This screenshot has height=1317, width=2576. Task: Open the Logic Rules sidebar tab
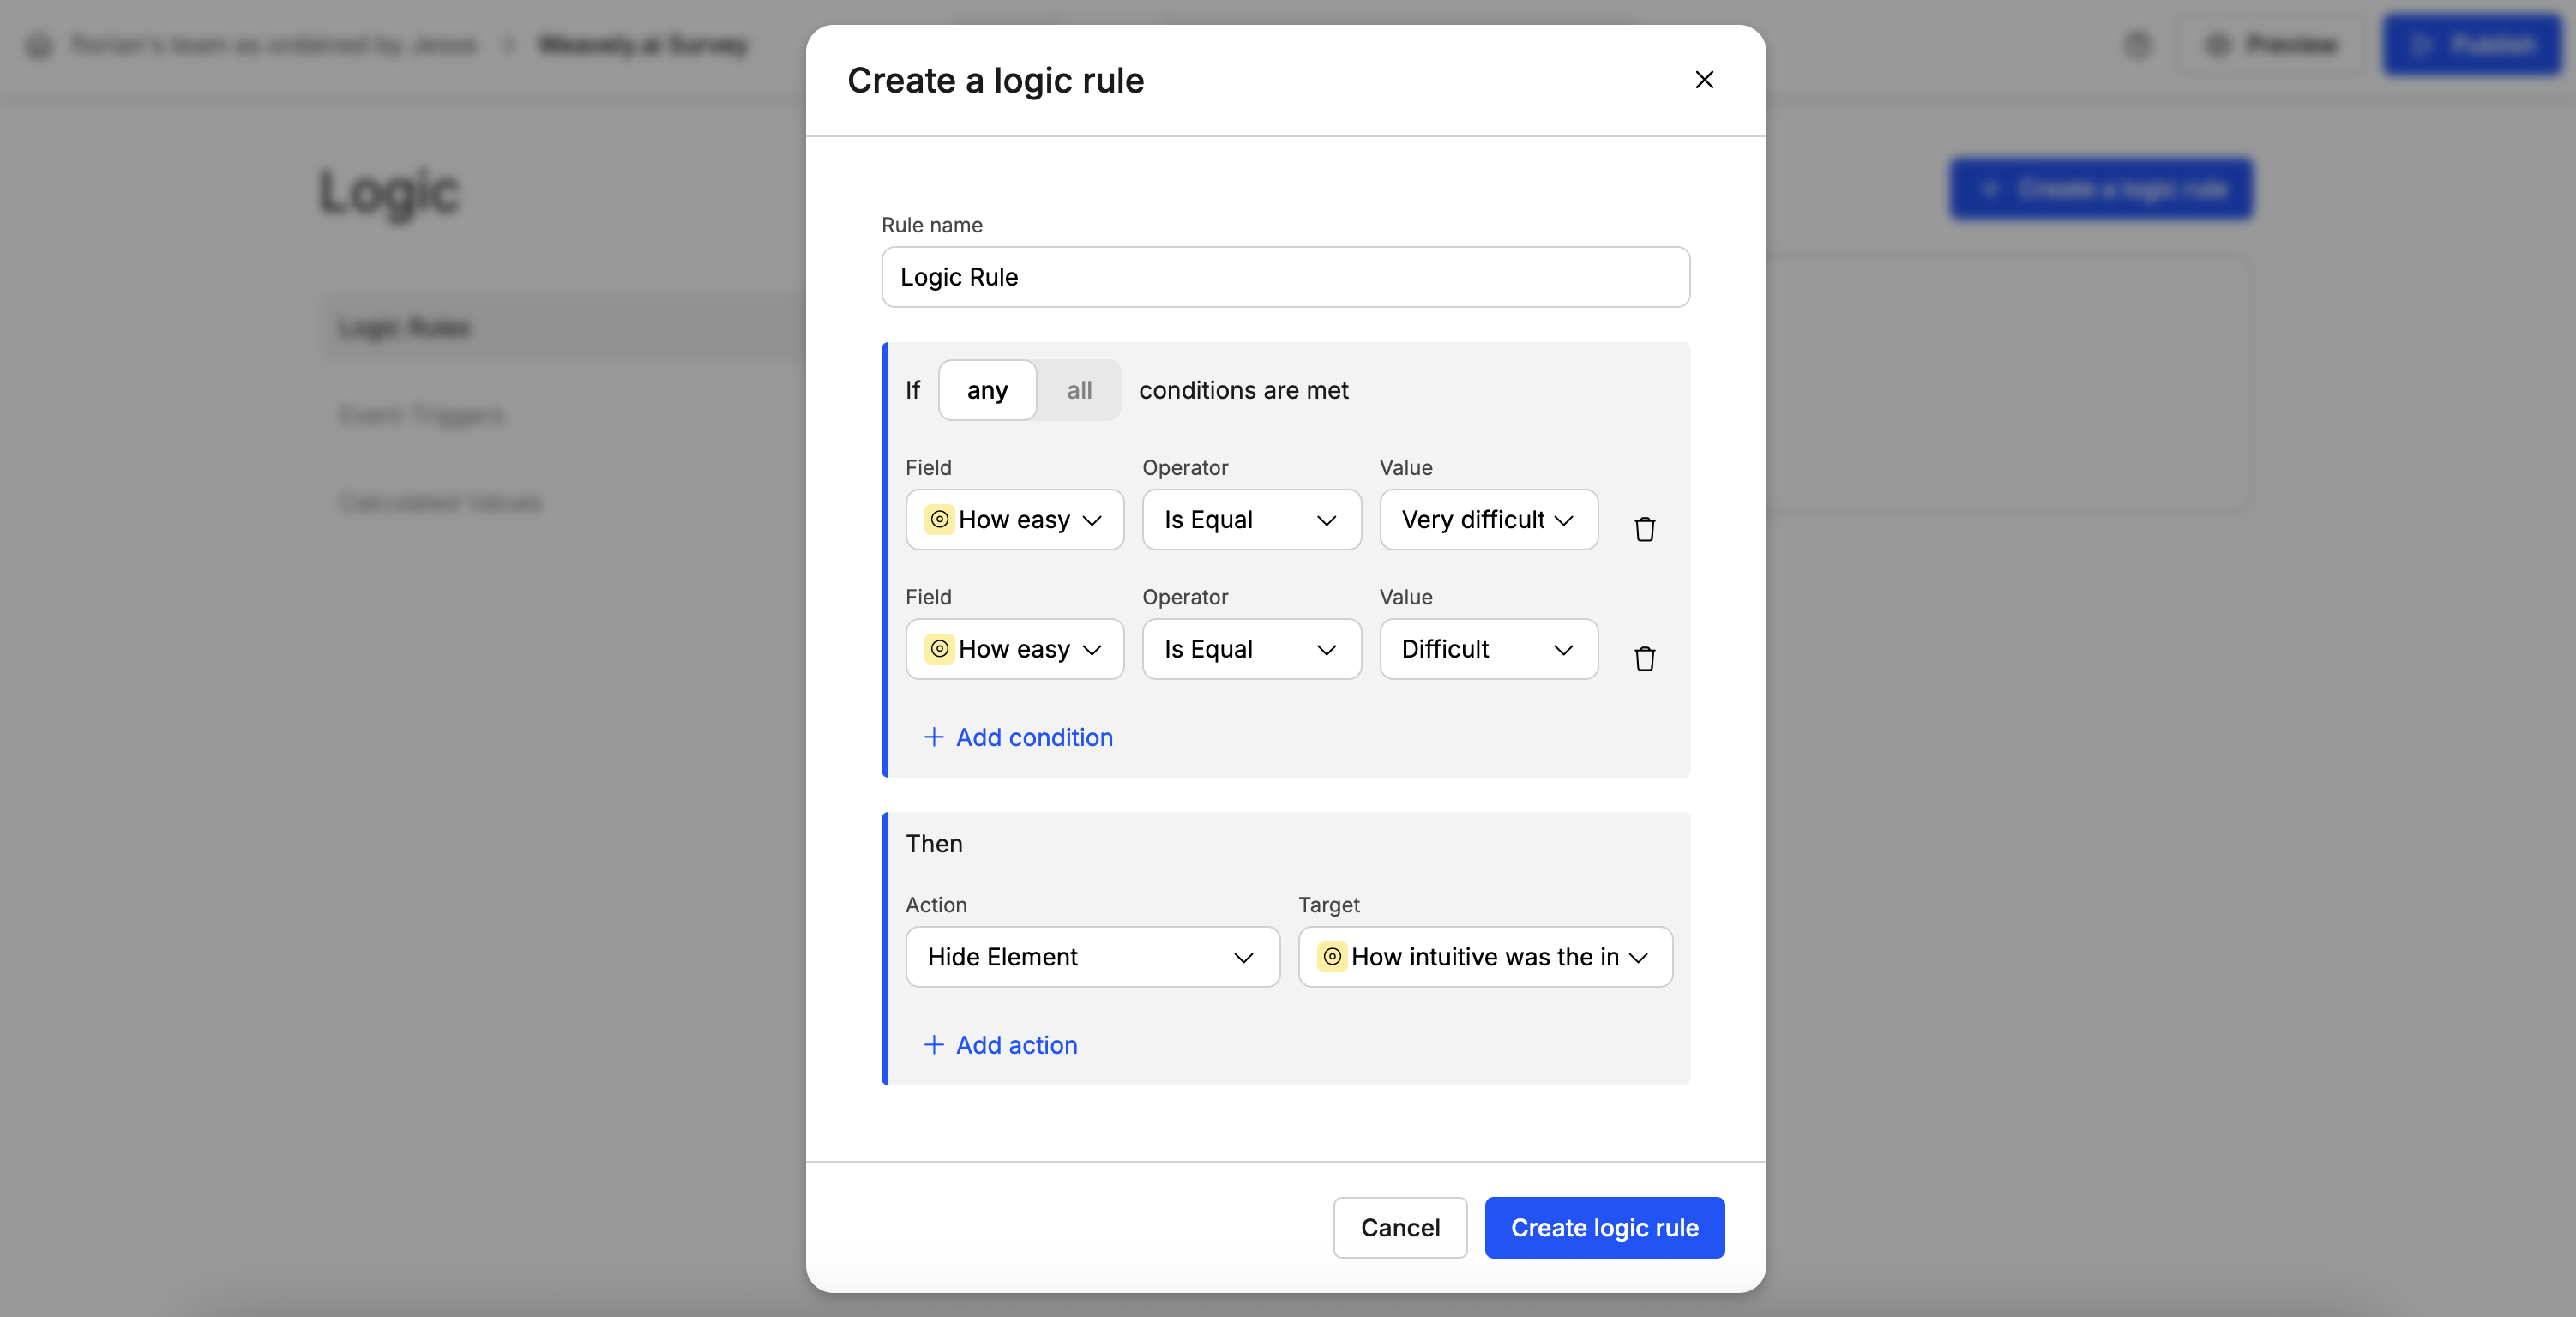point(405,328)
